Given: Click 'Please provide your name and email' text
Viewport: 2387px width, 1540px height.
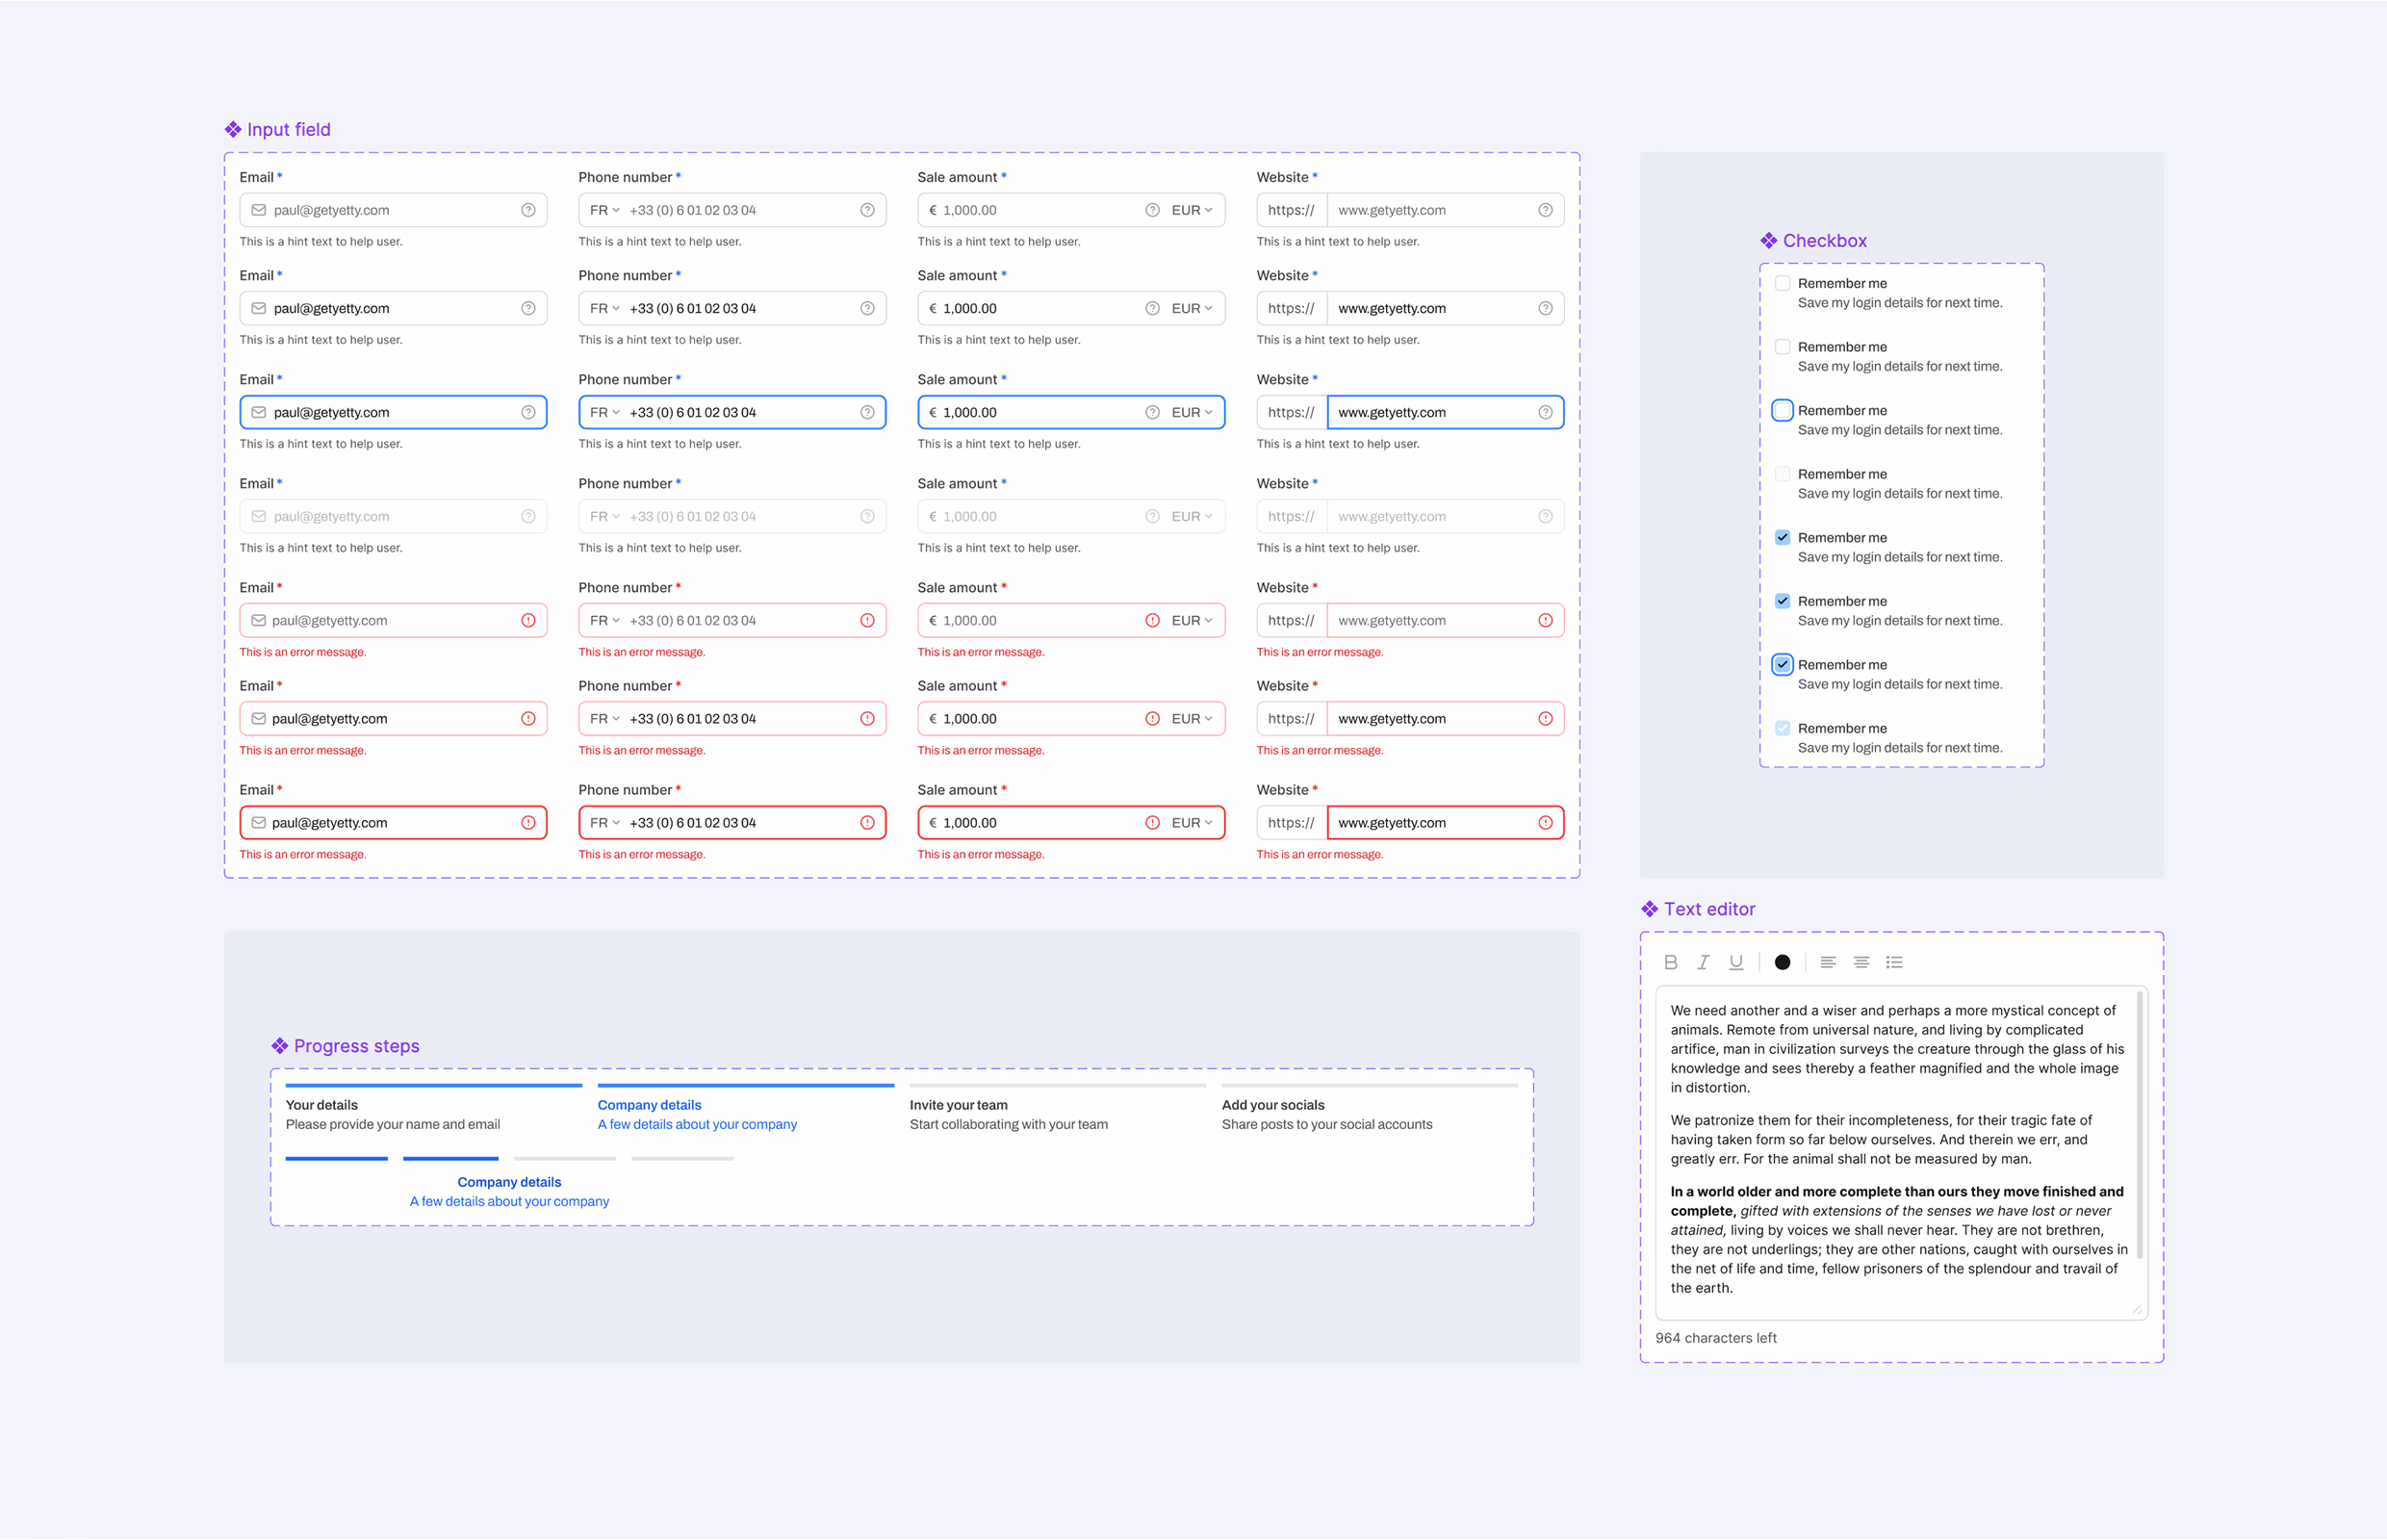Looking at the screenshot, I should click(392, 1124).
